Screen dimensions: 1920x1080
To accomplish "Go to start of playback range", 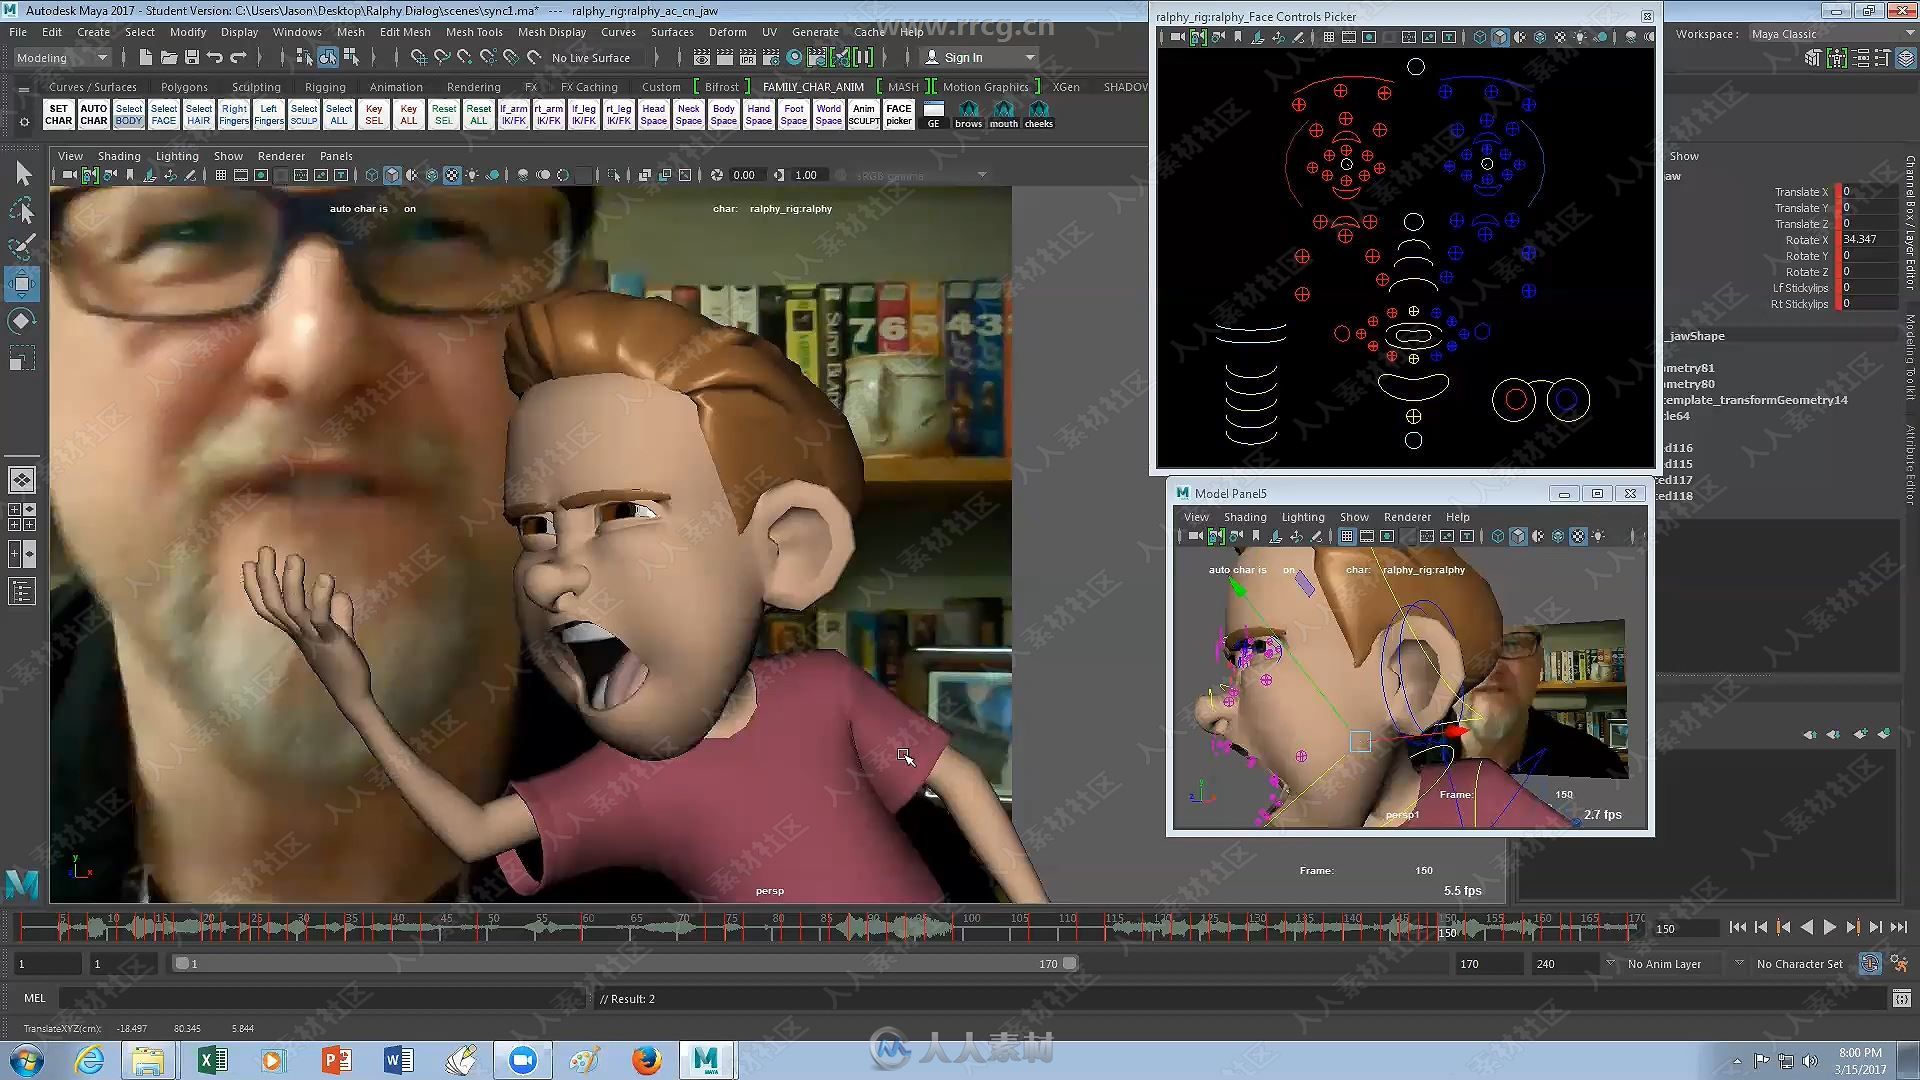I will coord(1738,927).
